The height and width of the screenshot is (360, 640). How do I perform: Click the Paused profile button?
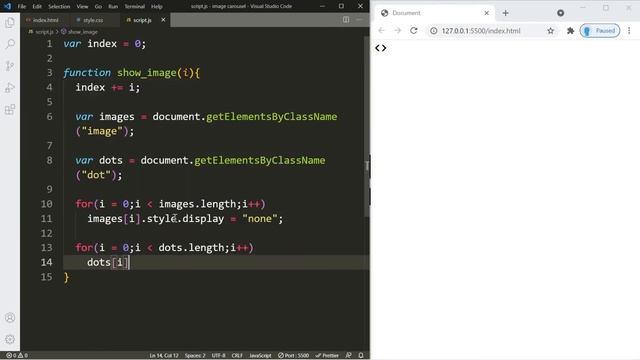point(600,31)
